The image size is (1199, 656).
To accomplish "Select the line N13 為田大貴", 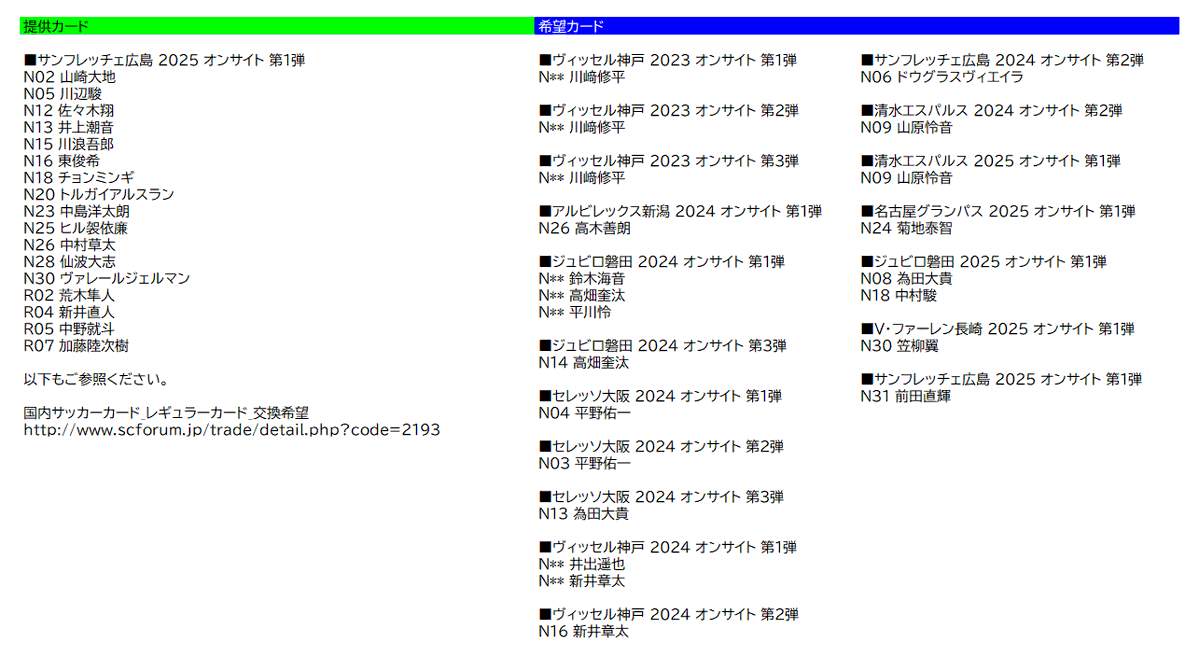I will (x=584, y=515).
